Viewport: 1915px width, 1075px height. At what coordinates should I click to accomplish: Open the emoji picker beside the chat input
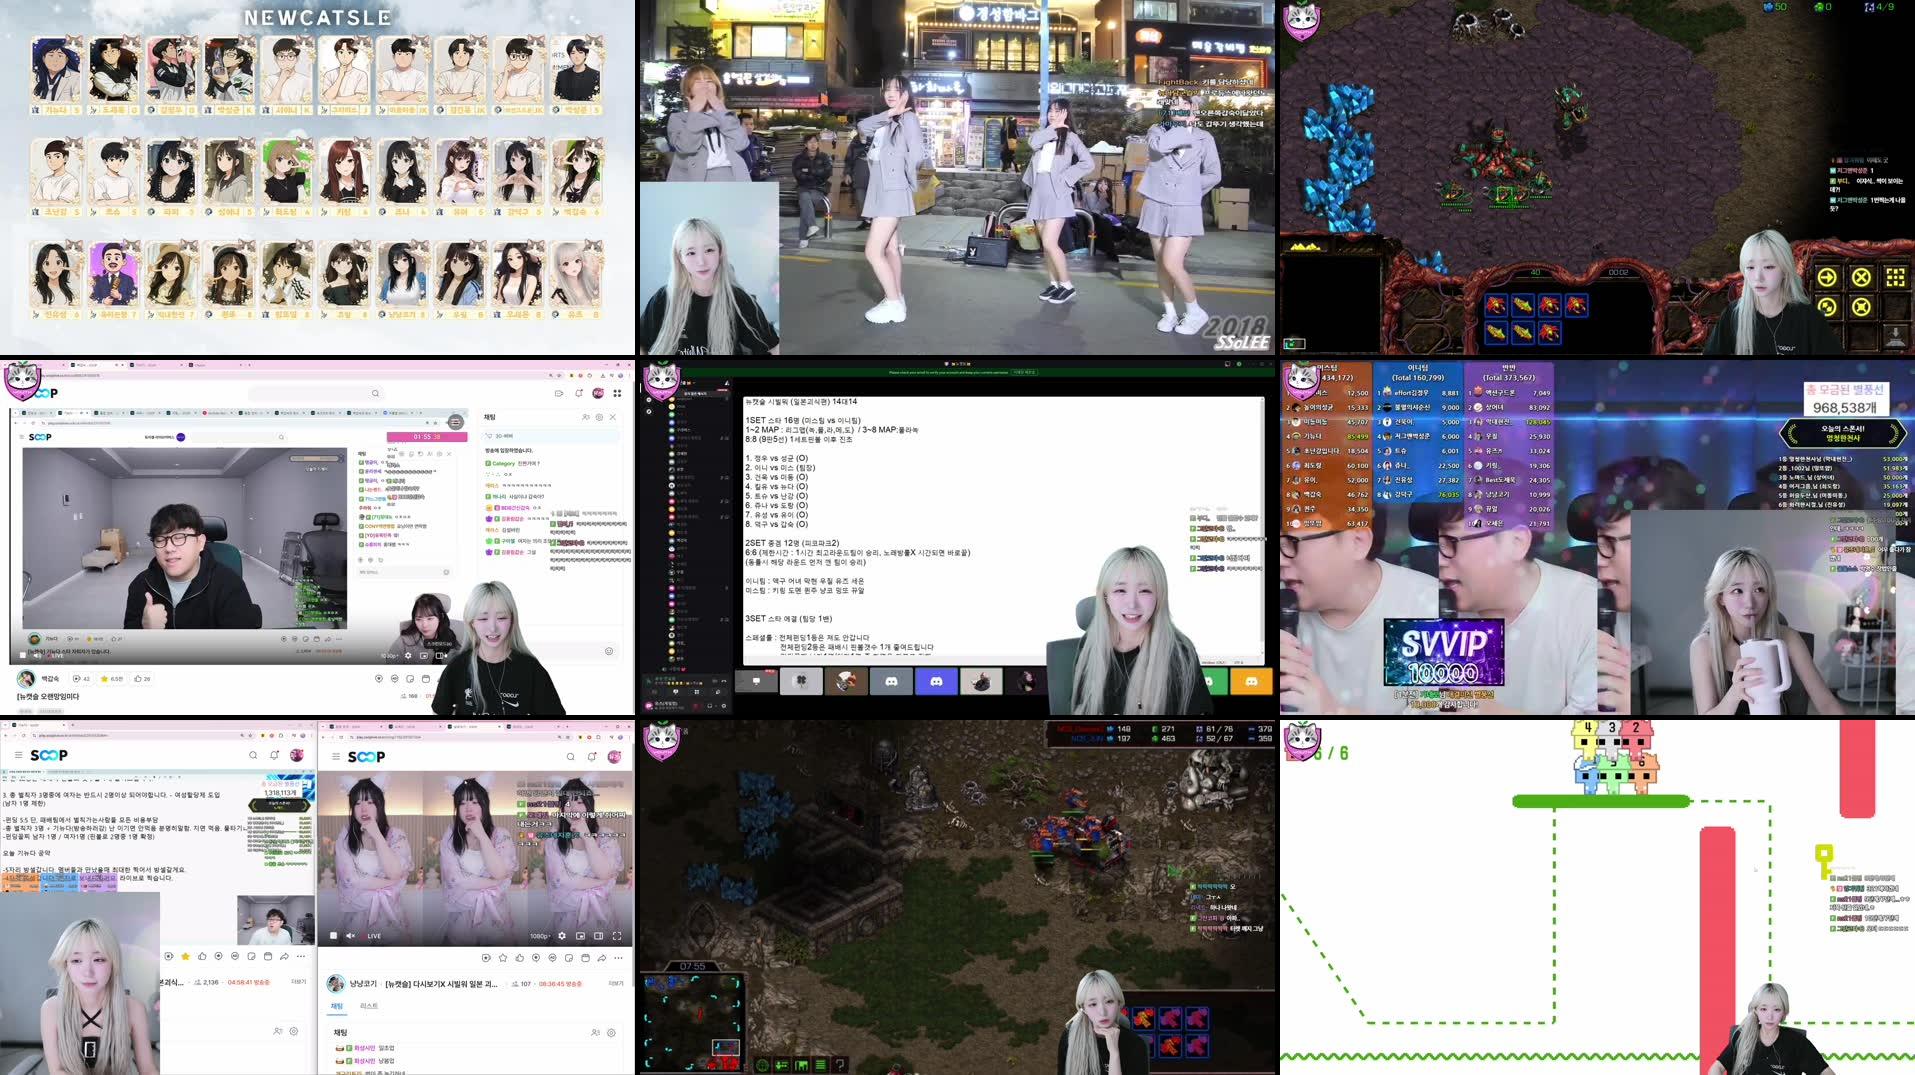click(610, 651)
